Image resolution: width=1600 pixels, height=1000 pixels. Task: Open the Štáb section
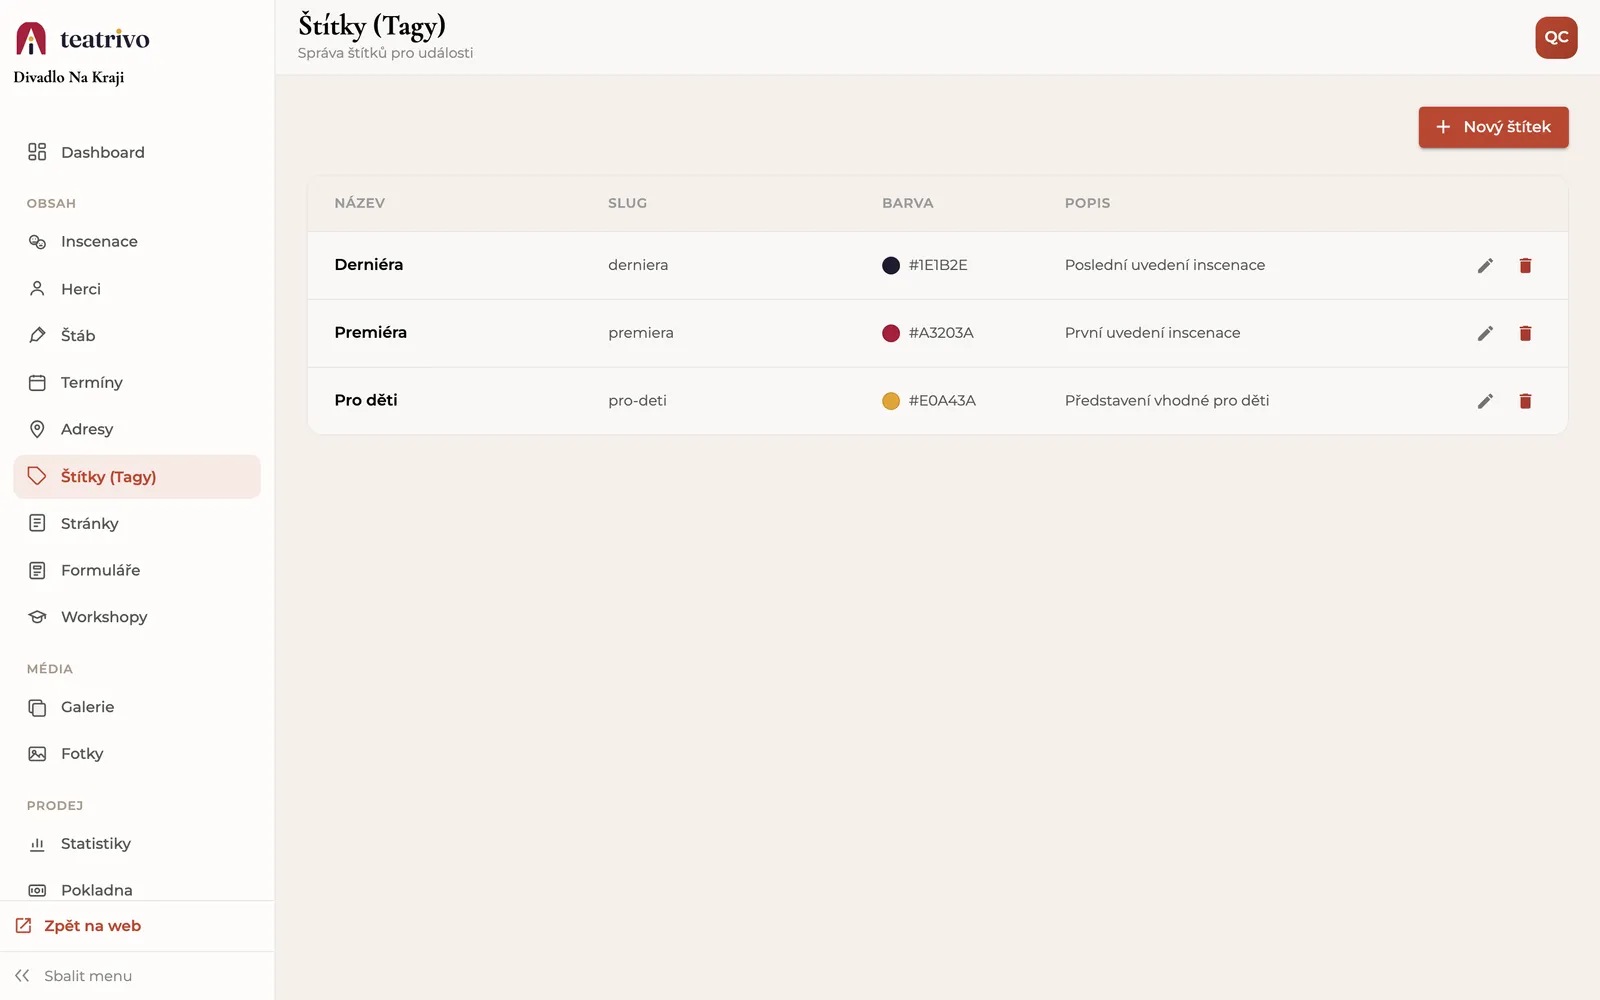(x=137, y=335)
